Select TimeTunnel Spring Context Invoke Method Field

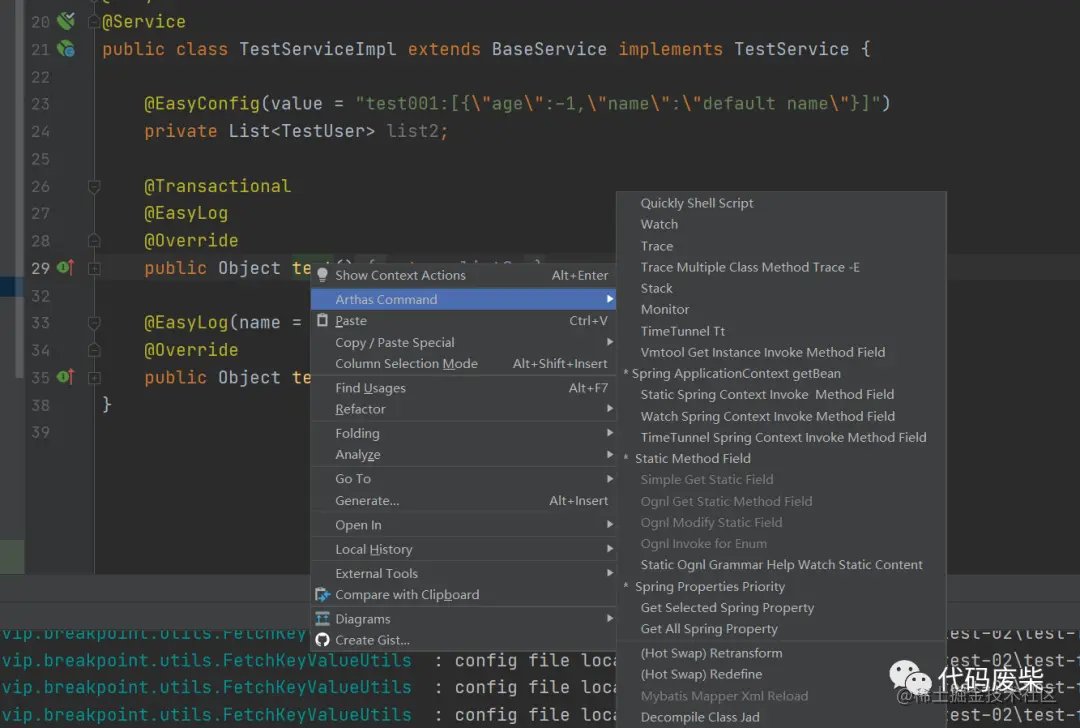point(781,437)
